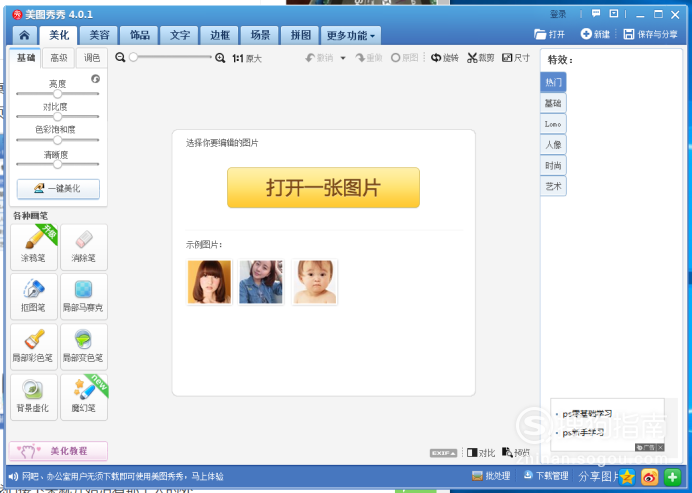Click the 预览 preview button
The image size is (692, 493).
(x=516, y=452)
